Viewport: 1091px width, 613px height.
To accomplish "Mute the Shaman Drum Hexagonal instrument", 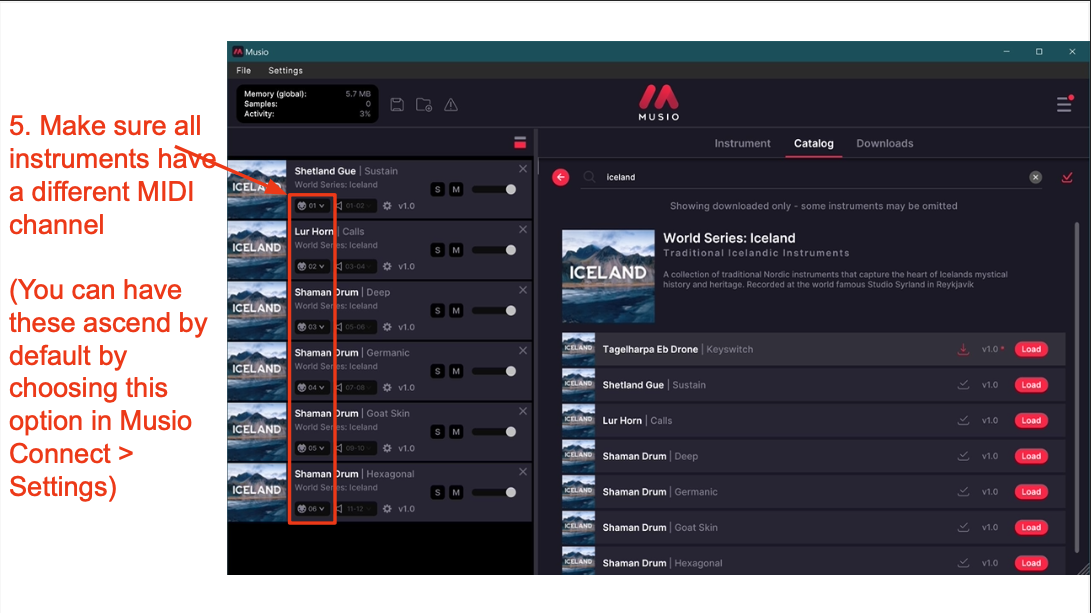I will pyautogui.click(x=456, y=492).
